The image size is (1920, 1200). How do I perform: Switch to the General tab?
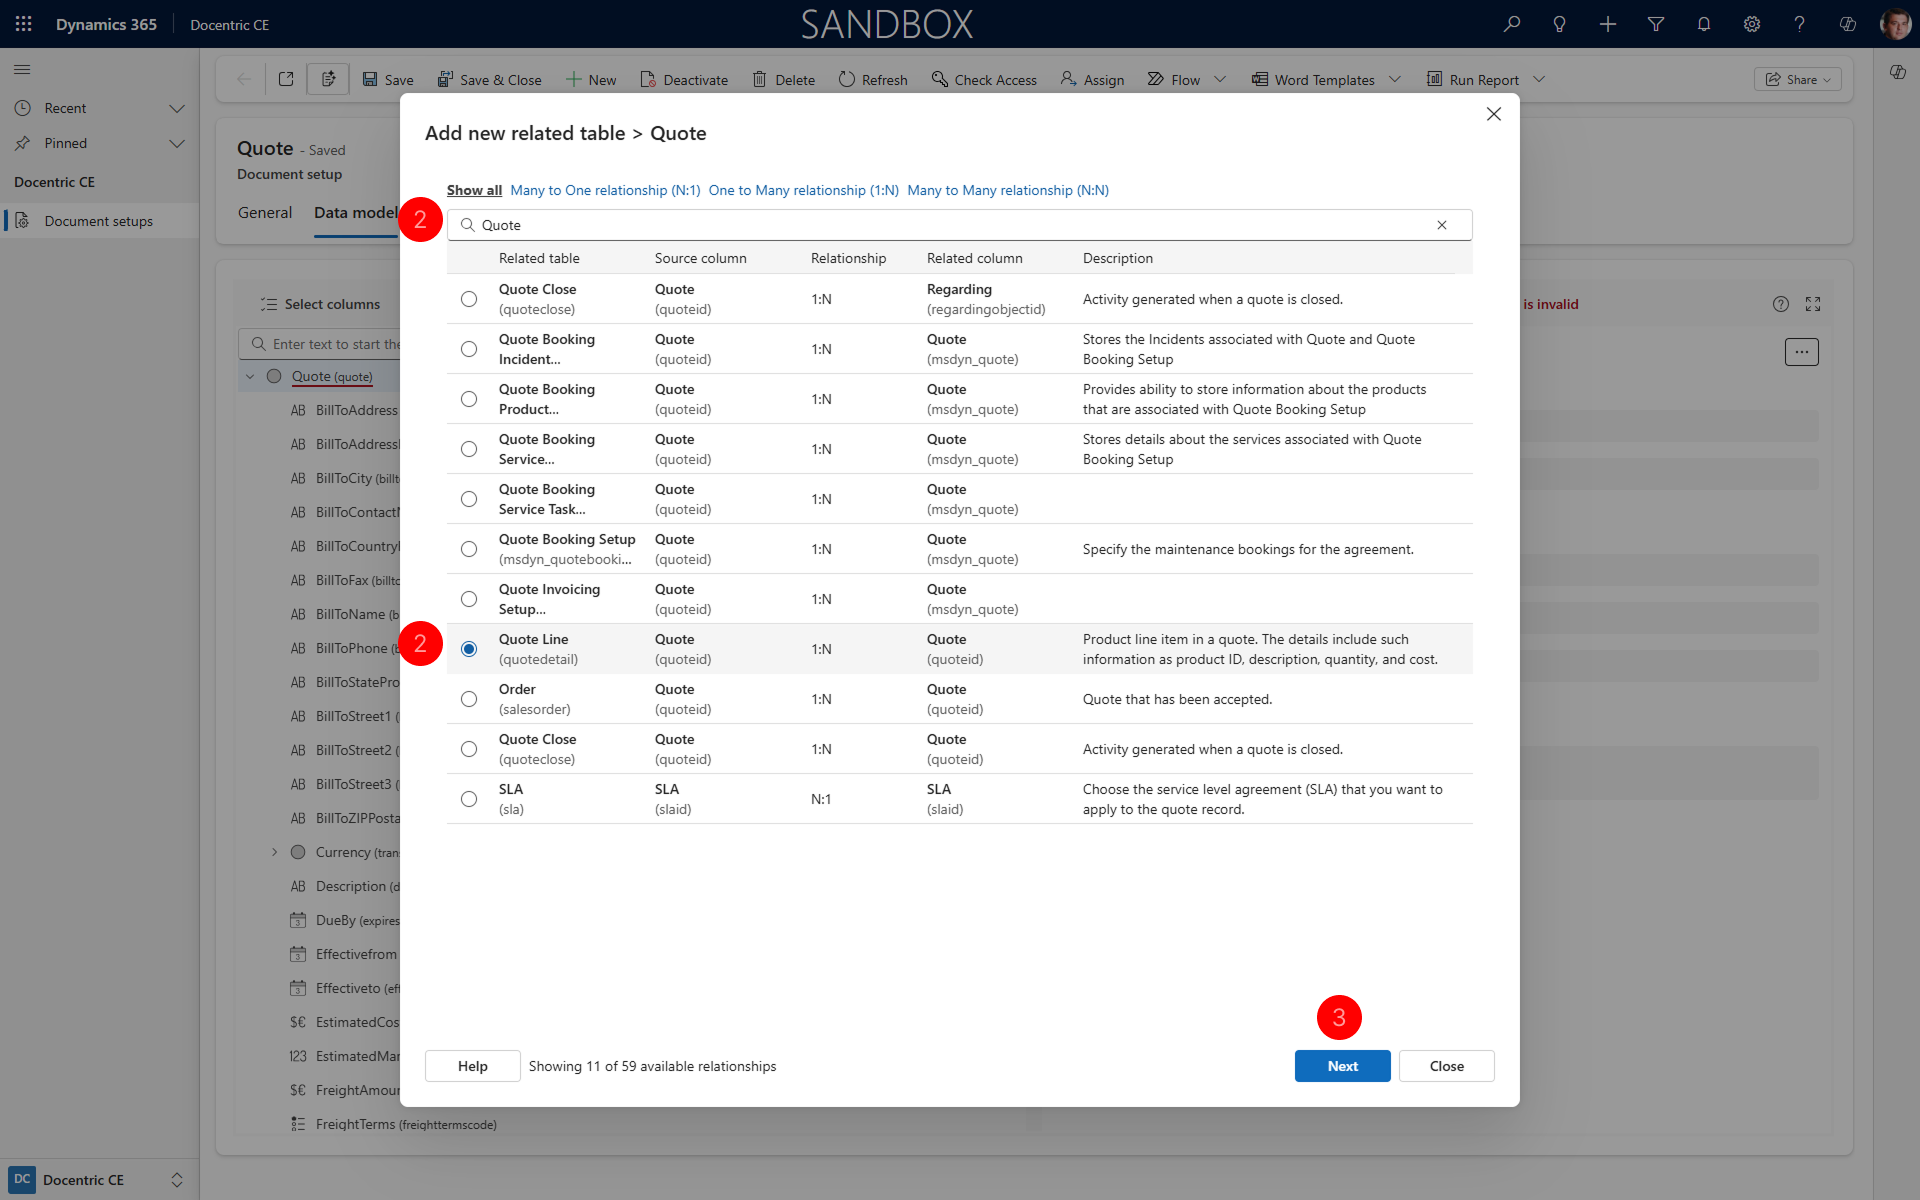pos(265,213)
